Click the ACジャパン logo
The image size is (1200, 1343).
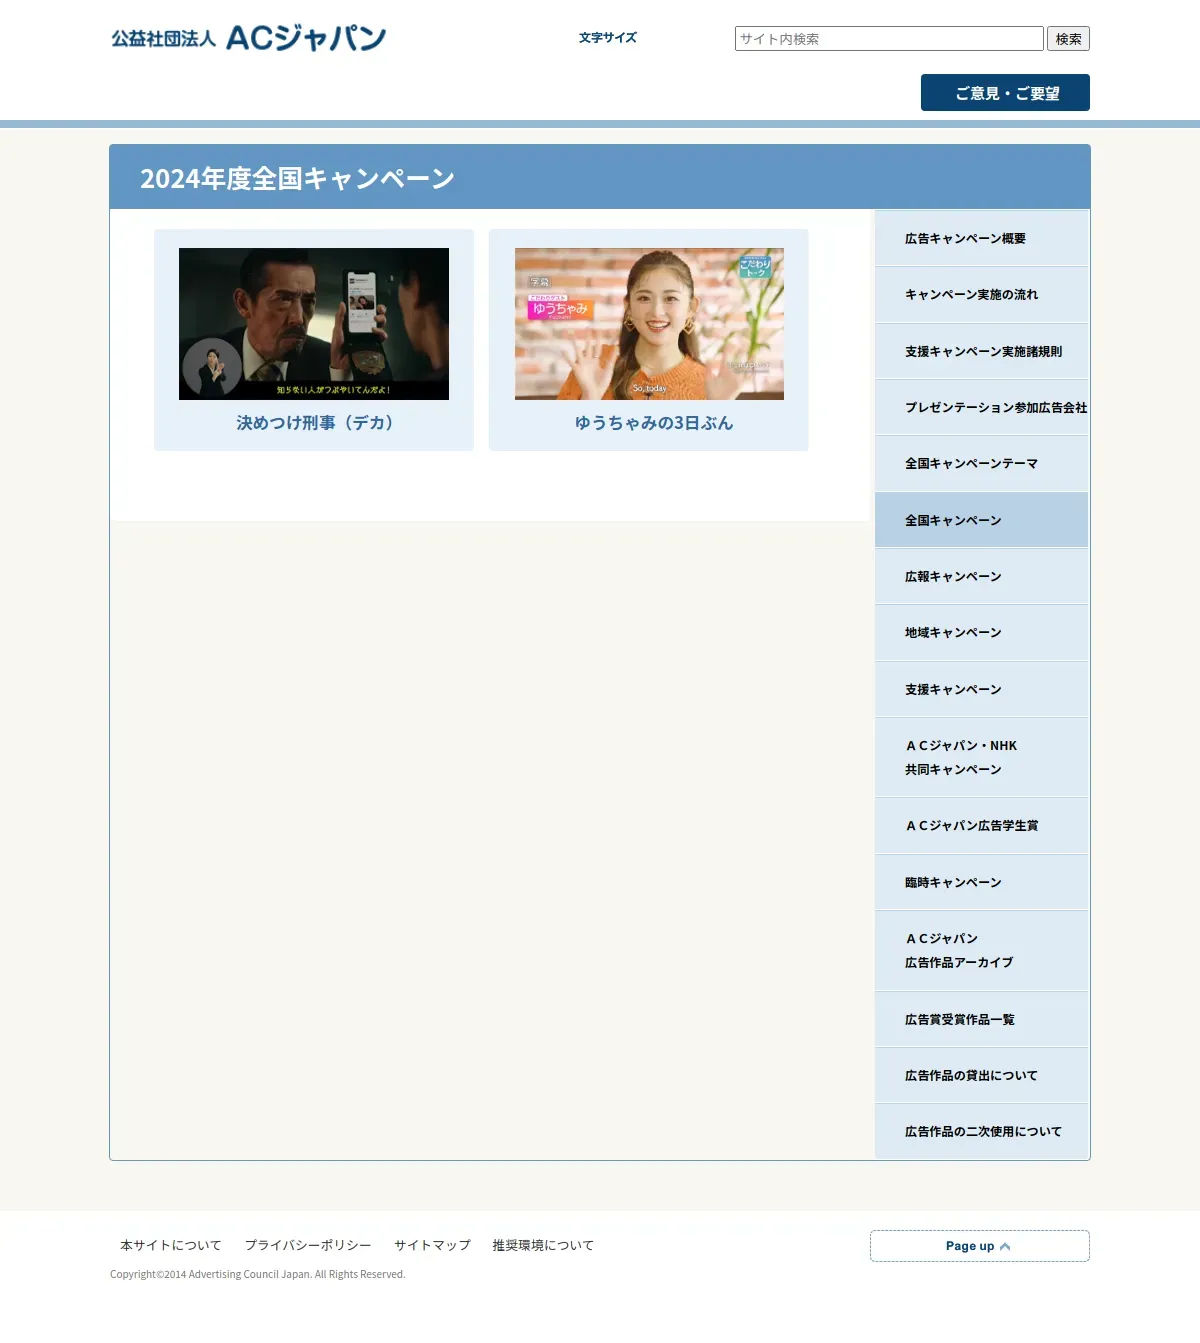248,38
